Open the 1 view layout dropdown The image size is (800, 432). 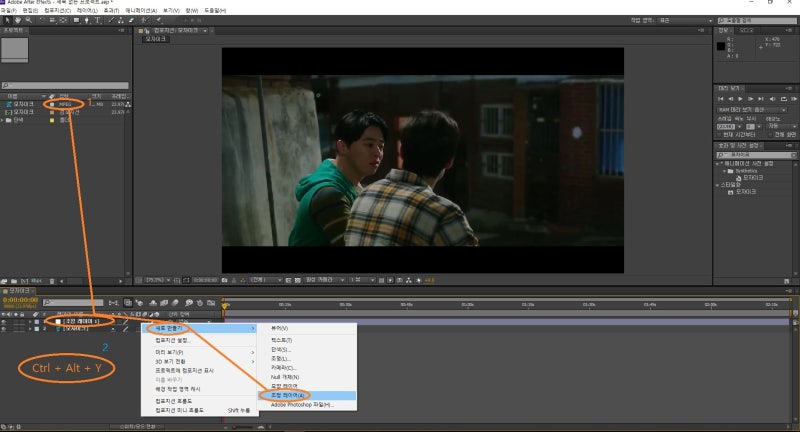coord(362,280)
